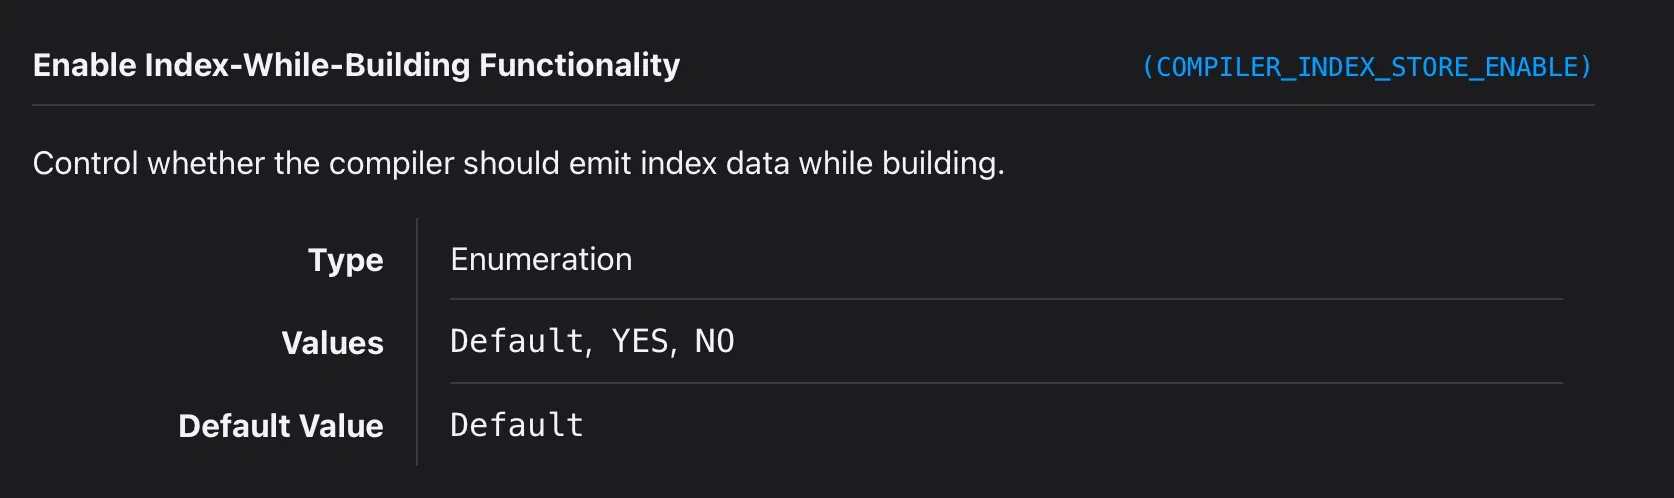
Task: Click the YES option in Values
Action: click(640, 342)
